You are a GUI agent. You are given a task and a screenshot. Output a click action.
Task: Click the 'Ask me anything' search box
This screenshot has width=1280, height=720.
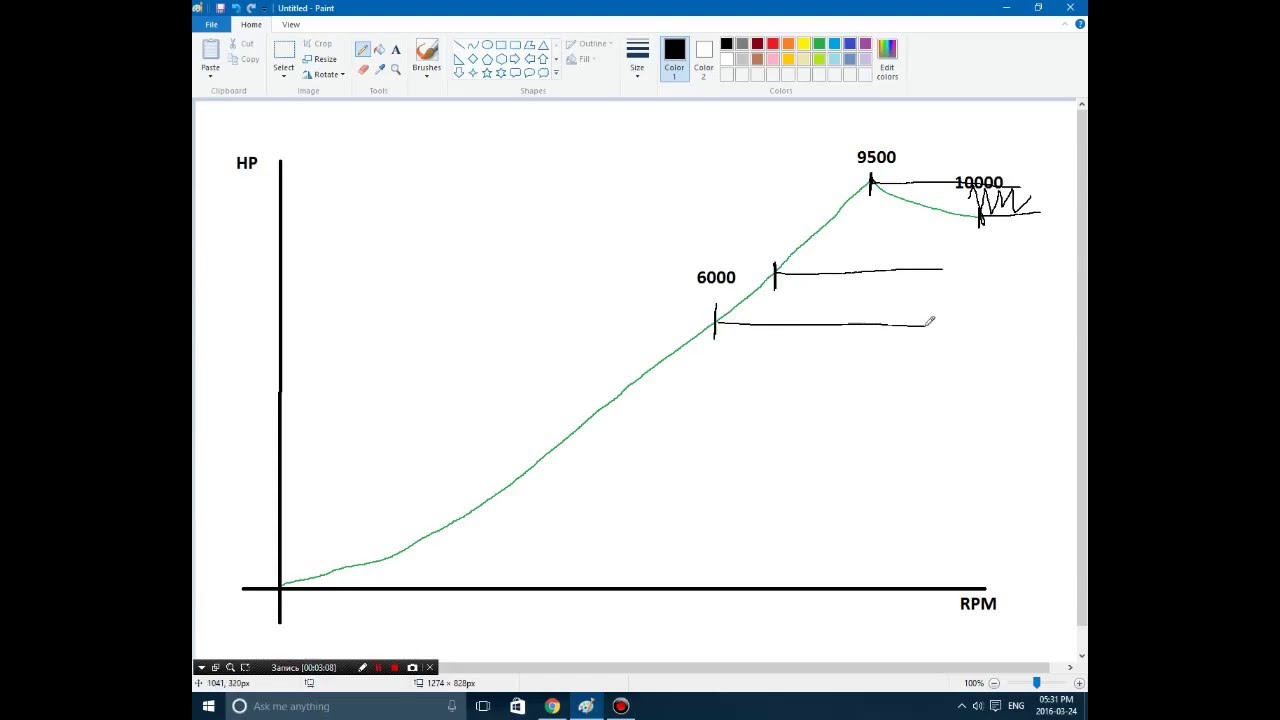[x=346, y=706]
